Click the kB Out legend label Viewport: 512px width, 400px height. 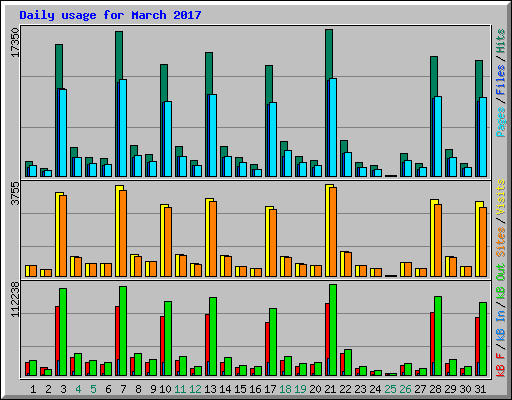[501, 282]
